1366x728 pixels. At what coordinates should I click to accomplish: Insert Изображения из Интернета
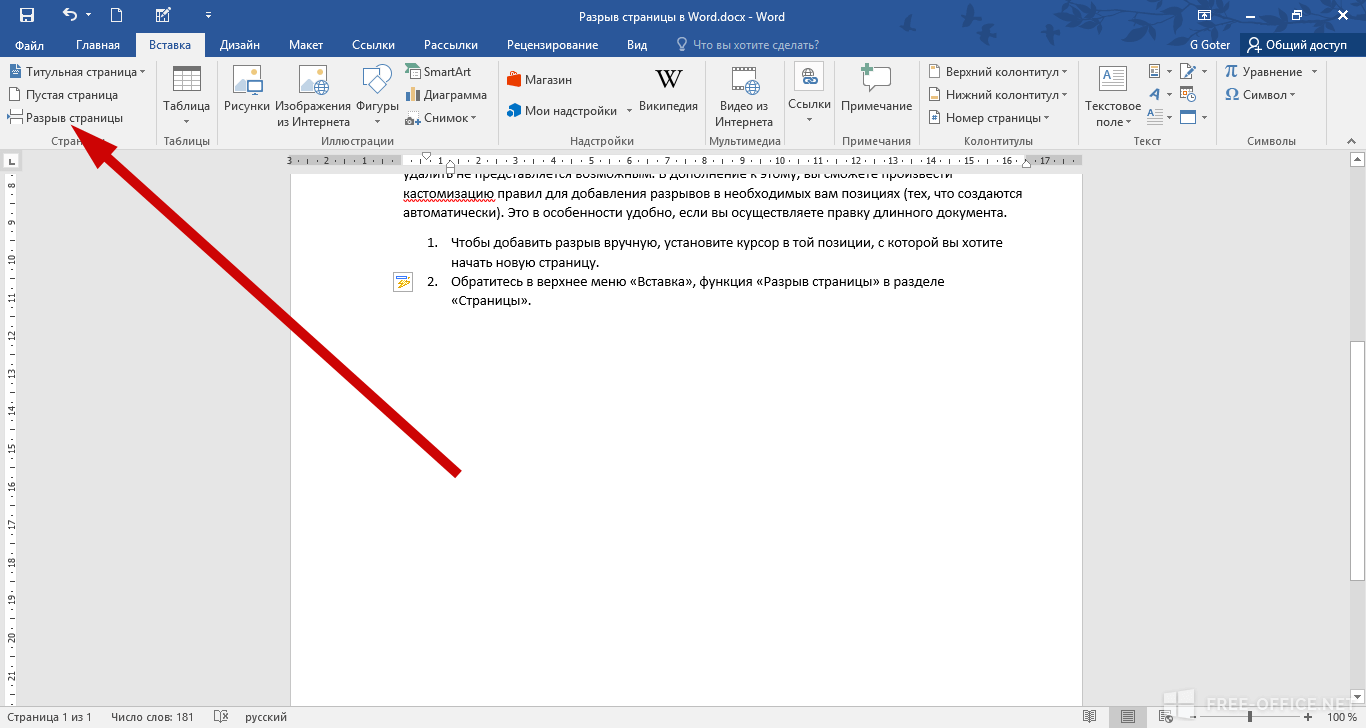tap(313, 95)
